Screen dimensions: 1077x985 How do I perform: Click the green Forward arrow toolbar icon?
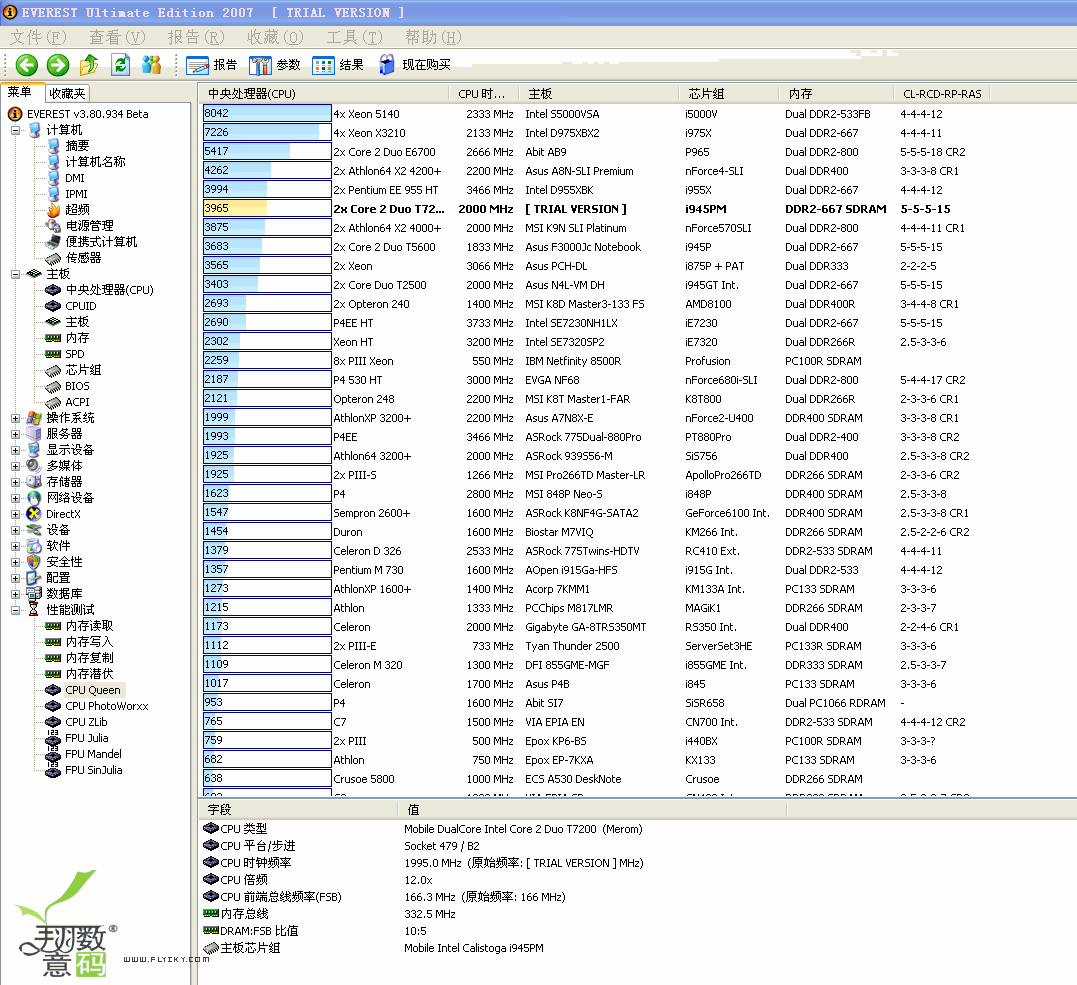(x=58, y=65)
